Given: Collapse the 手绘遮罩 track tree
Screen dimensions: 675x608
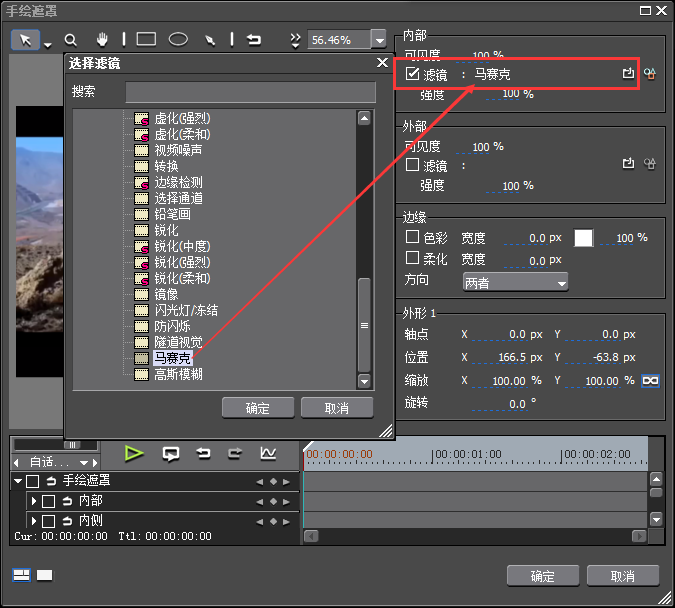Looking at the screenshot, I should click(x=18, y=481).
